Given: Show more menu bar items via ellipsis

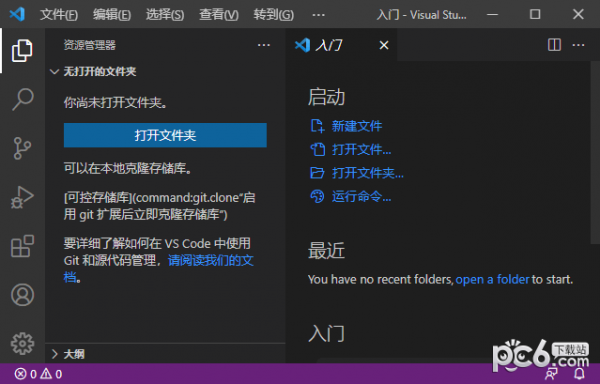Looking at the screenshot, I should pos(318,15).
